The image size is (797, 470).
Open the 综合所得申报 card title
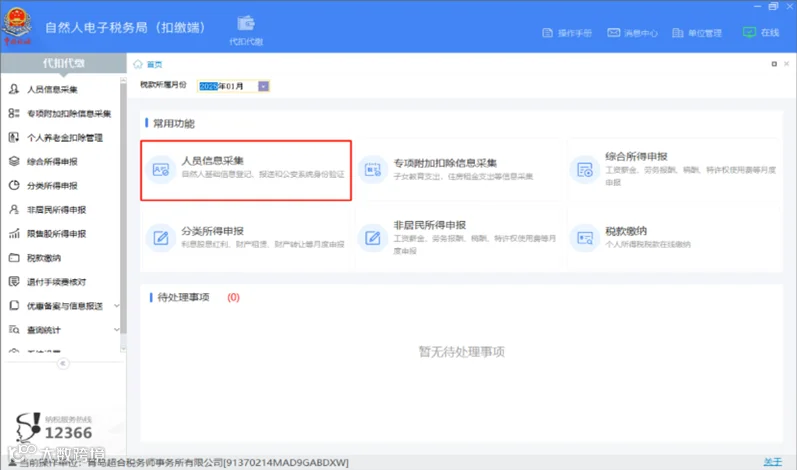(636, 156)
